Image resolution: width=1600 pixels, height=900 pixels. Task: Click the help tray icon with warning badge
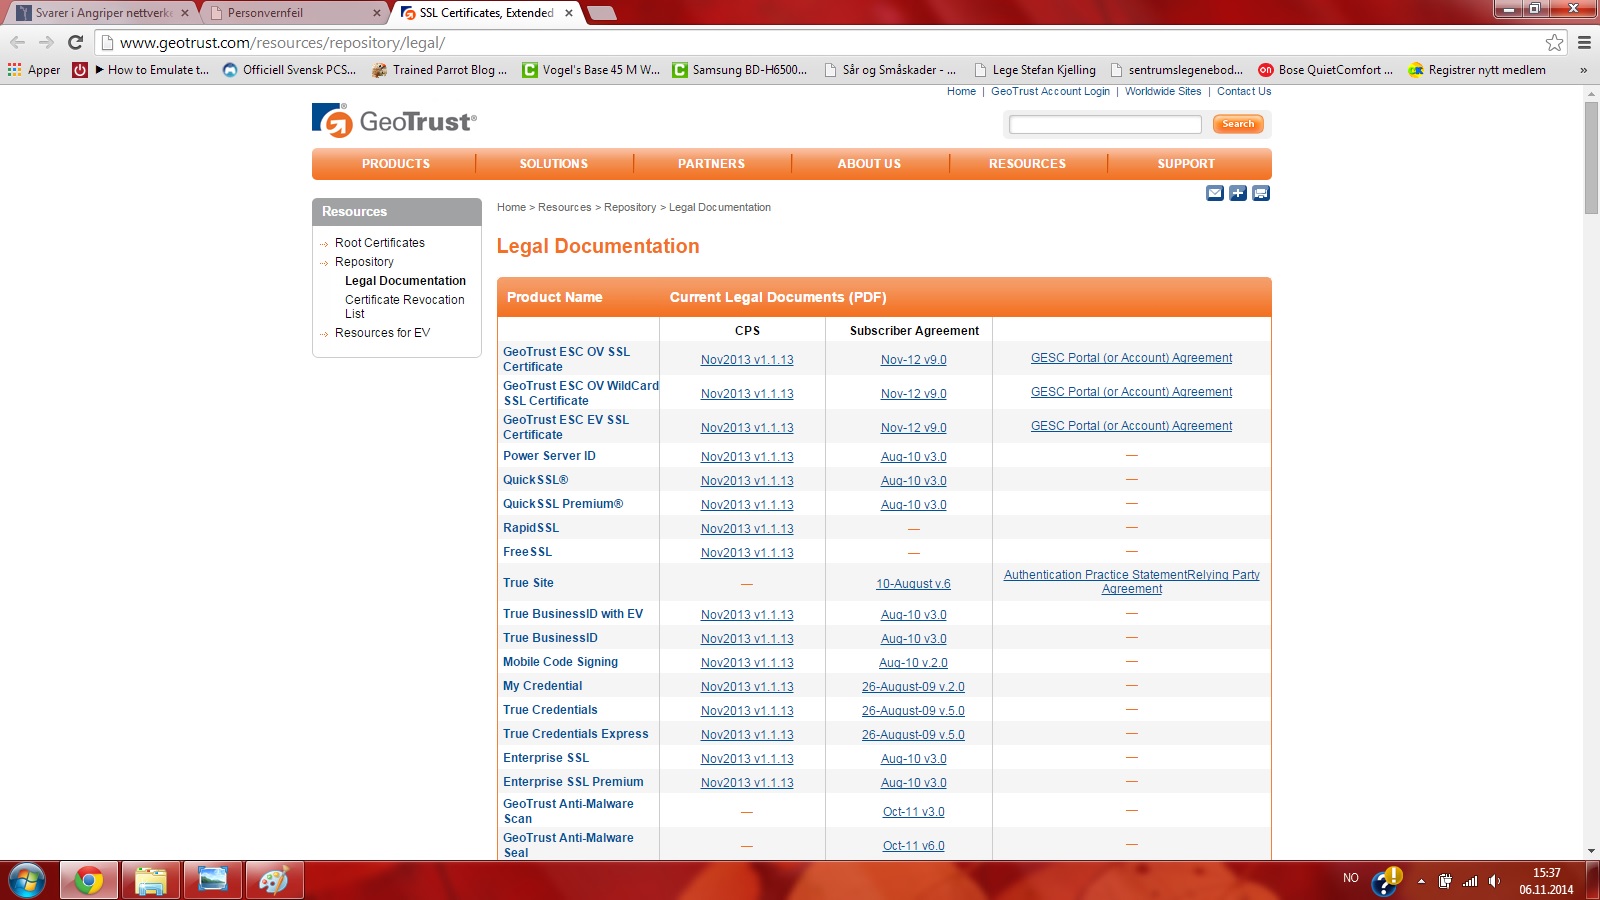click(1387, 881)
